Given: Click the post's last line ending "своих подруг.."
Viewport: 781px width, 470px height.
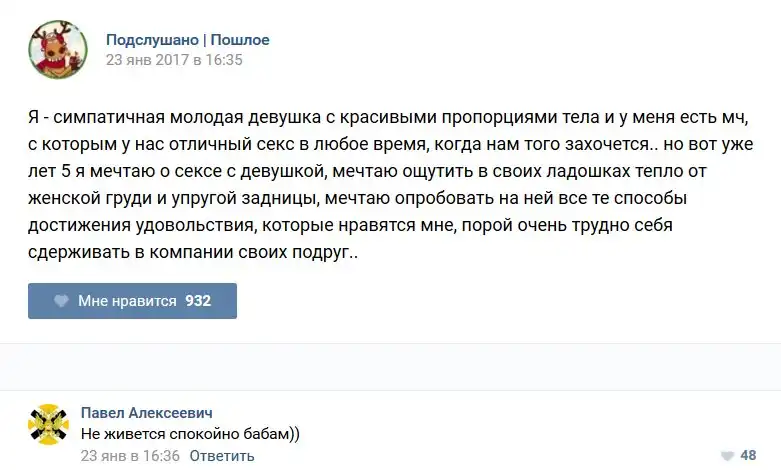Looking at the screenshot, I should coord(193,253).
